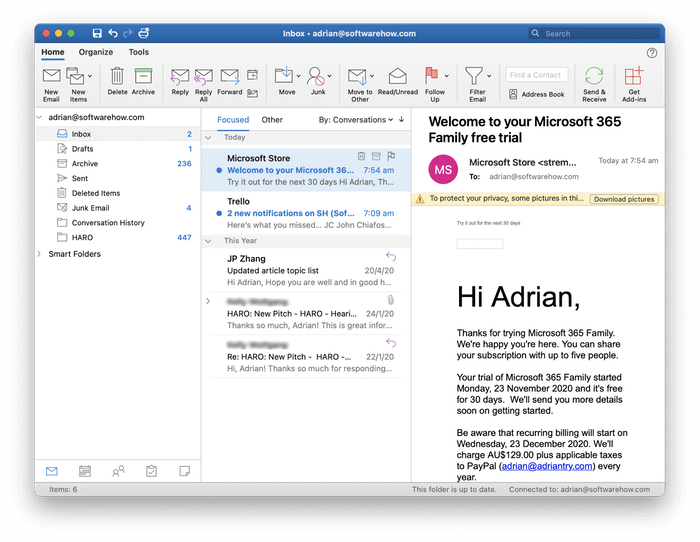The image size is (700, 542).
Task: Click the Archive ribbon icon
Action: (x=143, y=76)
